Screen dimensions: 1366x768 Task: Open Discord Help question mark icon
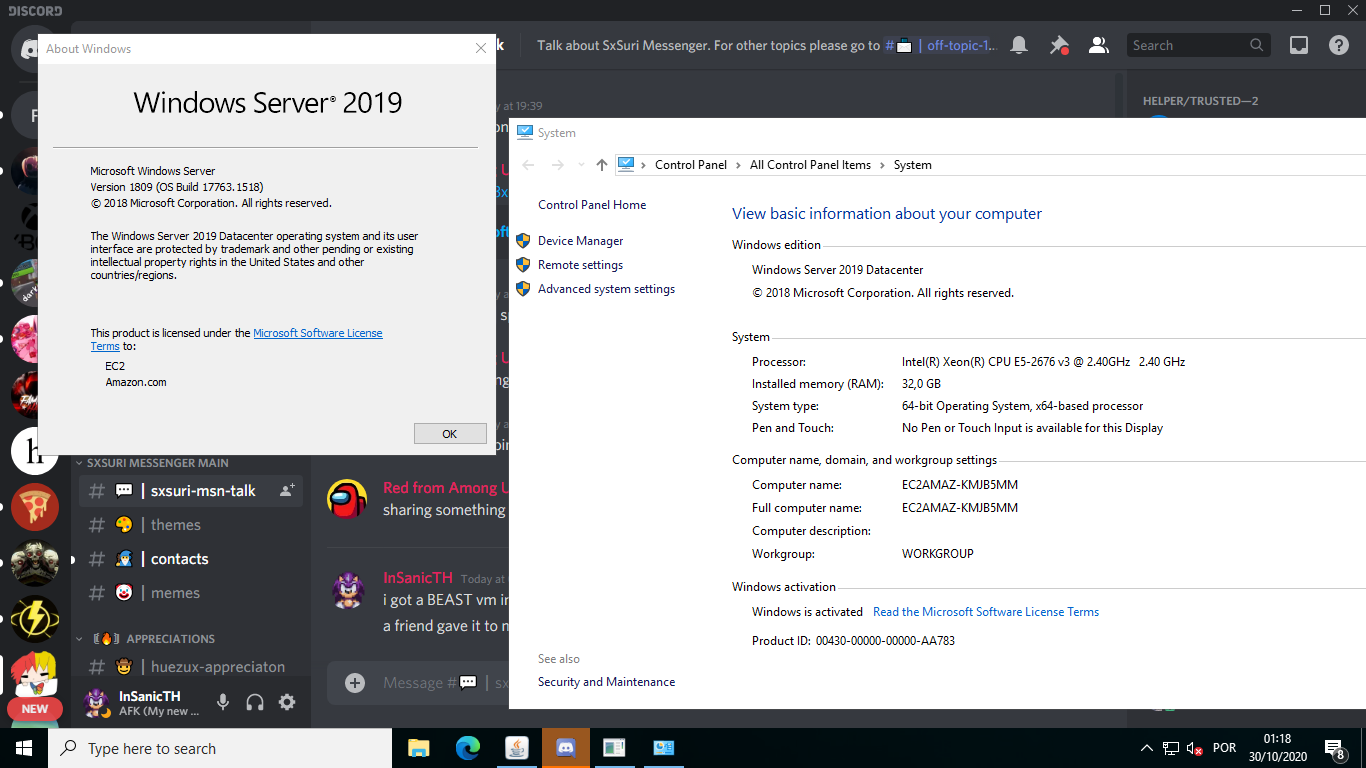click(1339, 45)
